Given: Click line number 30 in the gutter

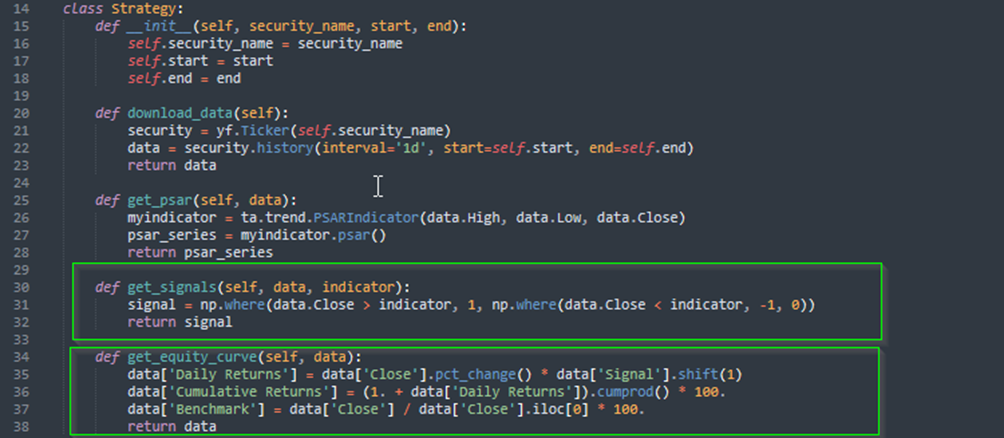Looking at the screenshot, I should coord(24,288).
